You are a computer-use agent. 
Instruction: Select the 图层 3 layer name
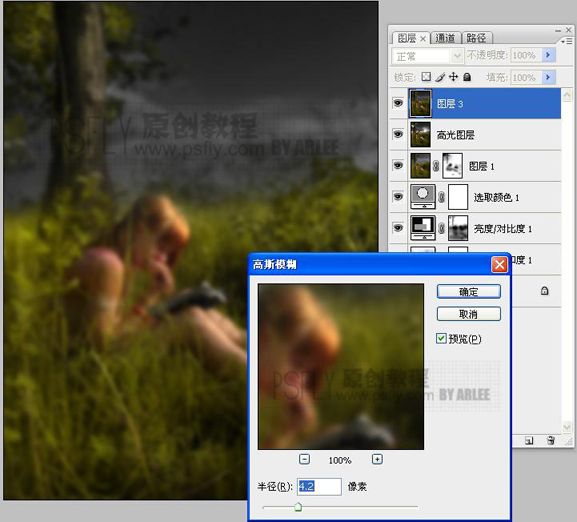450,104
